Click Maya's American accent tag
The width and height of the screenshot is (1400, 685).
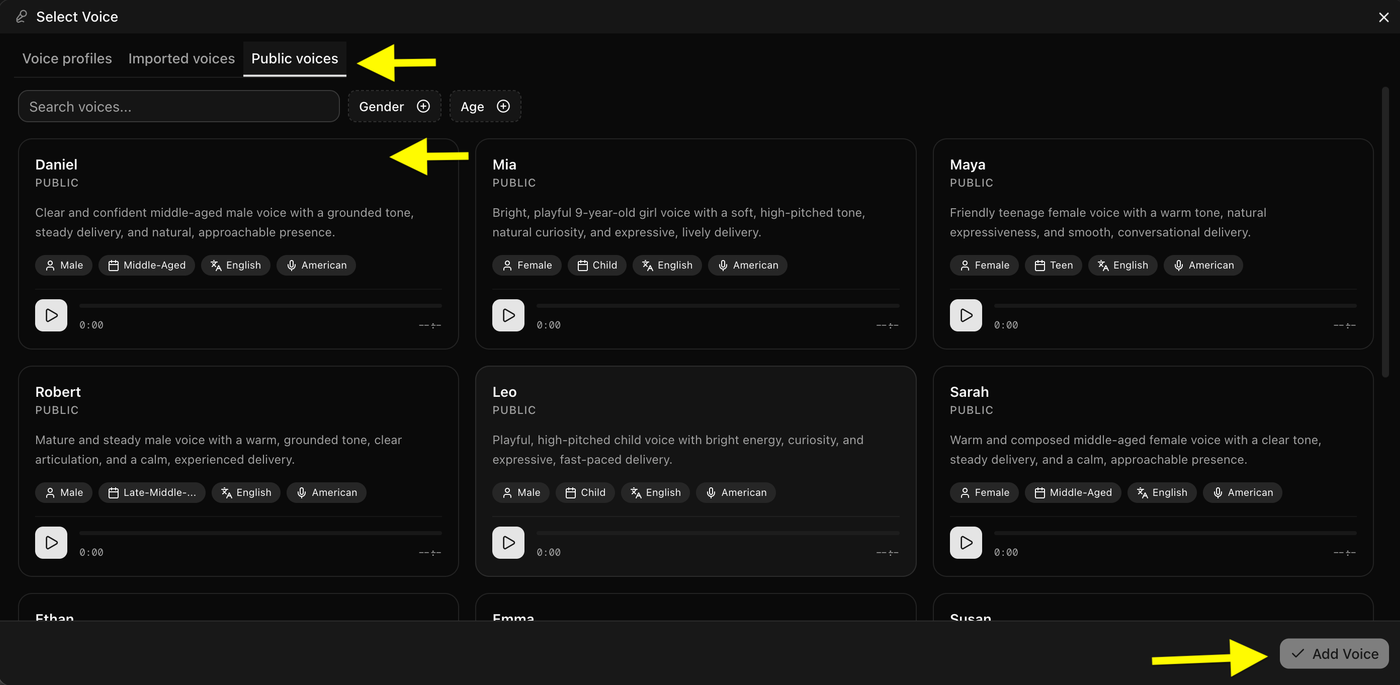(x=1203, y=265)
